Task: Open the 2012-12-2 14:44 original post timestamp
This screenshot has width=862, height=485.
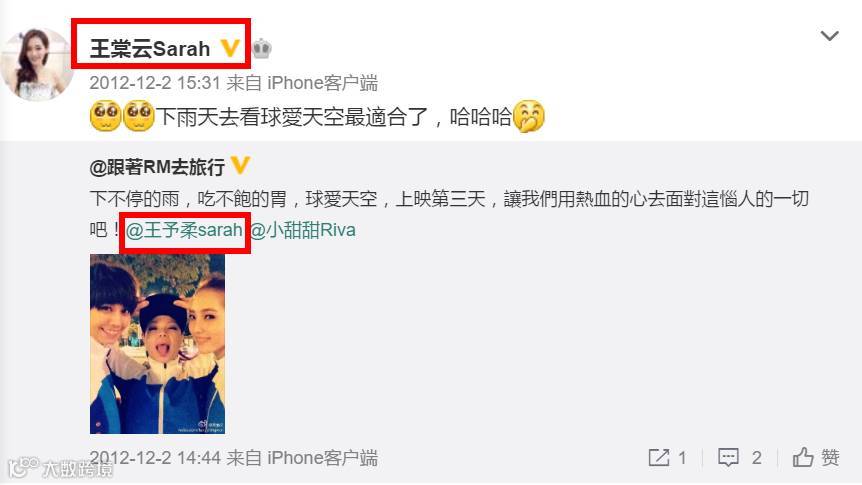Action: coord(155,458)
